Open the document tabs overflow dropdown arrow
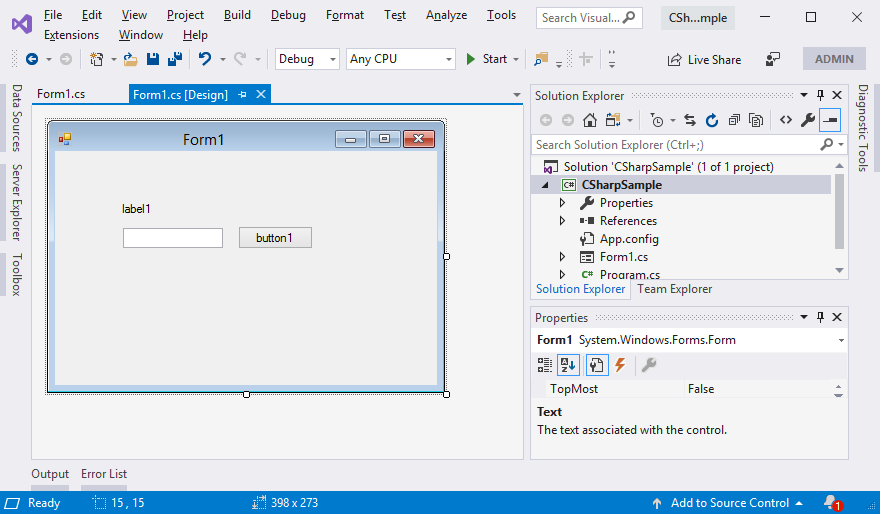 coord(517,95)
